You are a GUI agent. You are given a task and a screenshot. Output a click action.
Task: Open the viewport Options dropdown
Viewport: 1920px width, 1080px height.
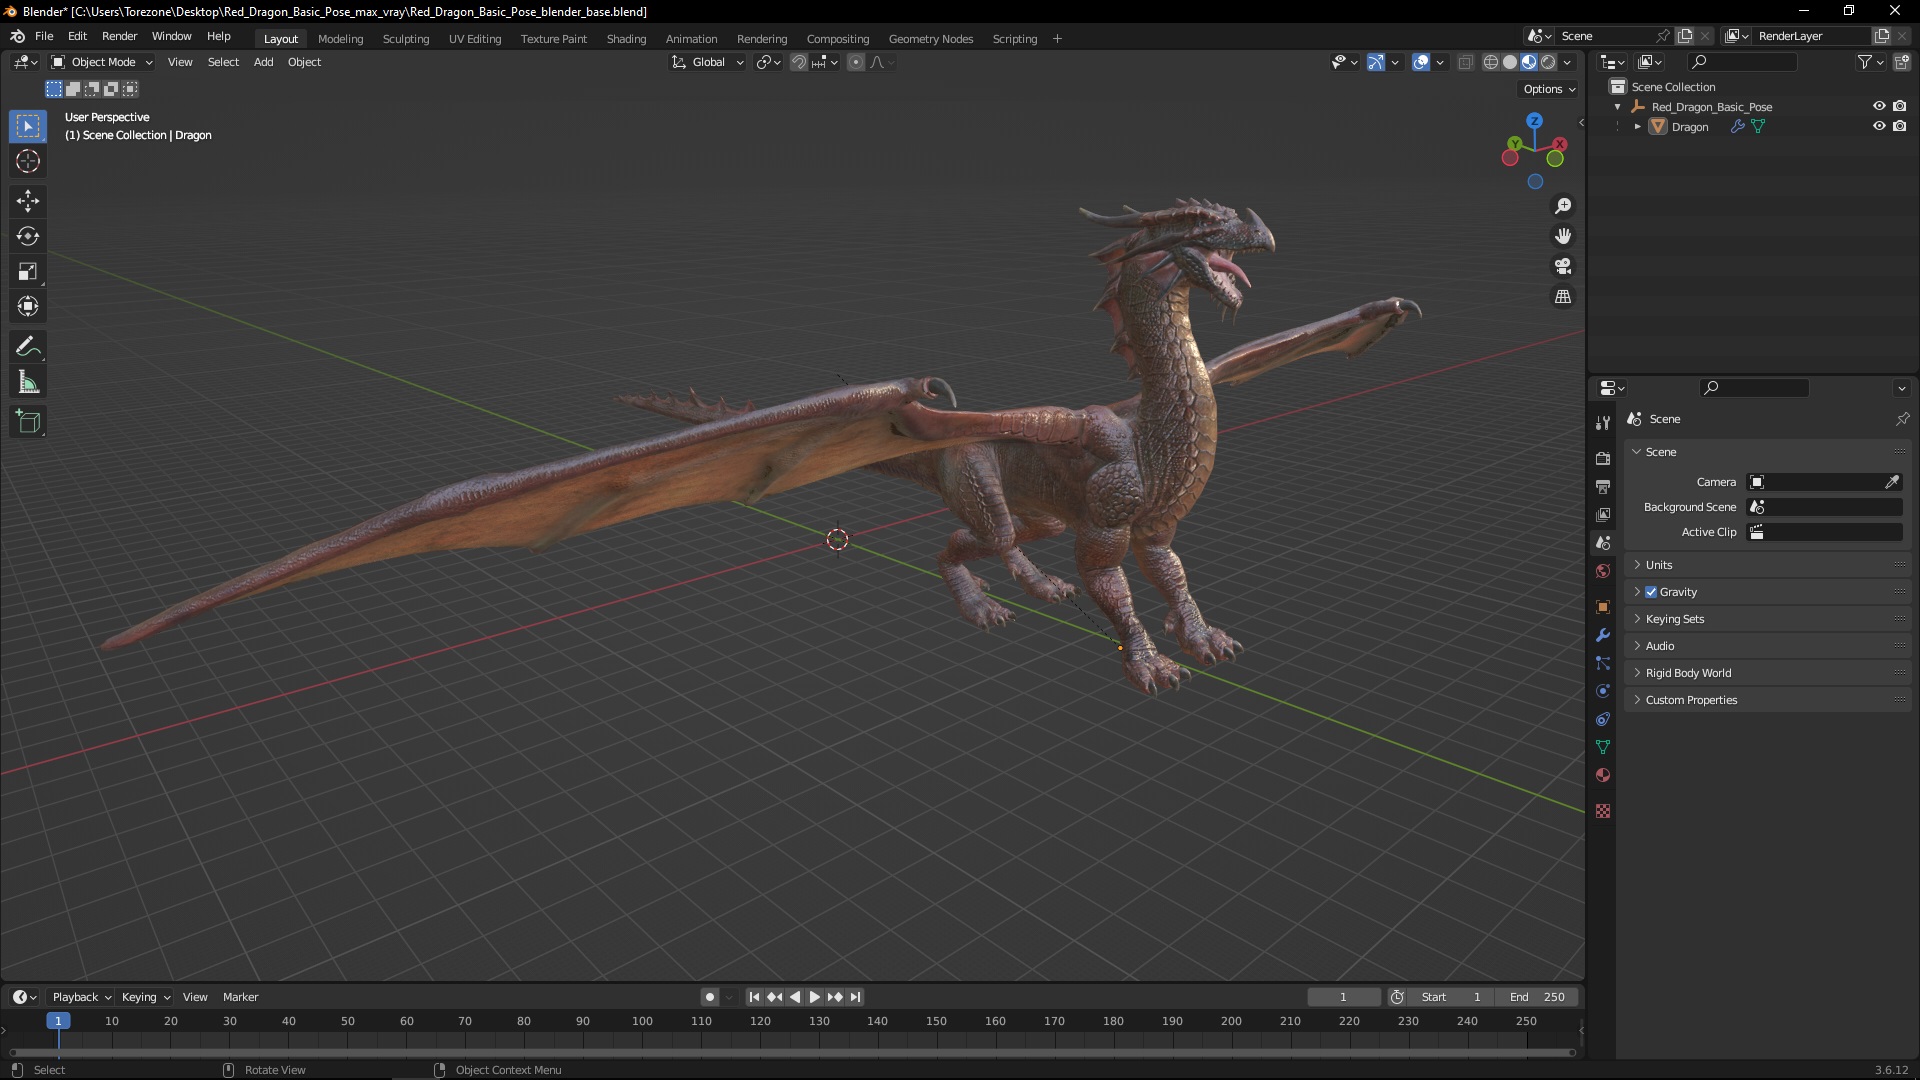(1549, 89)
